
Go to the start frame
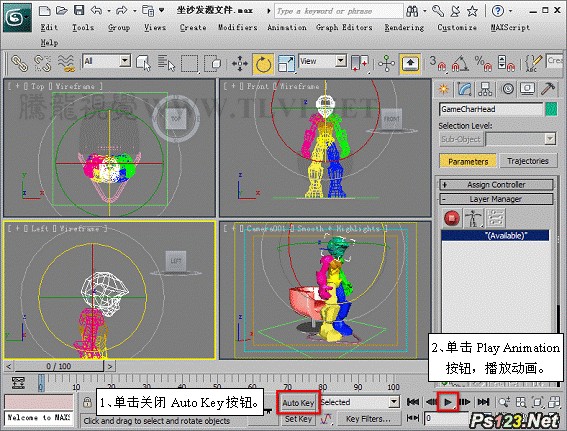[413, 402]
